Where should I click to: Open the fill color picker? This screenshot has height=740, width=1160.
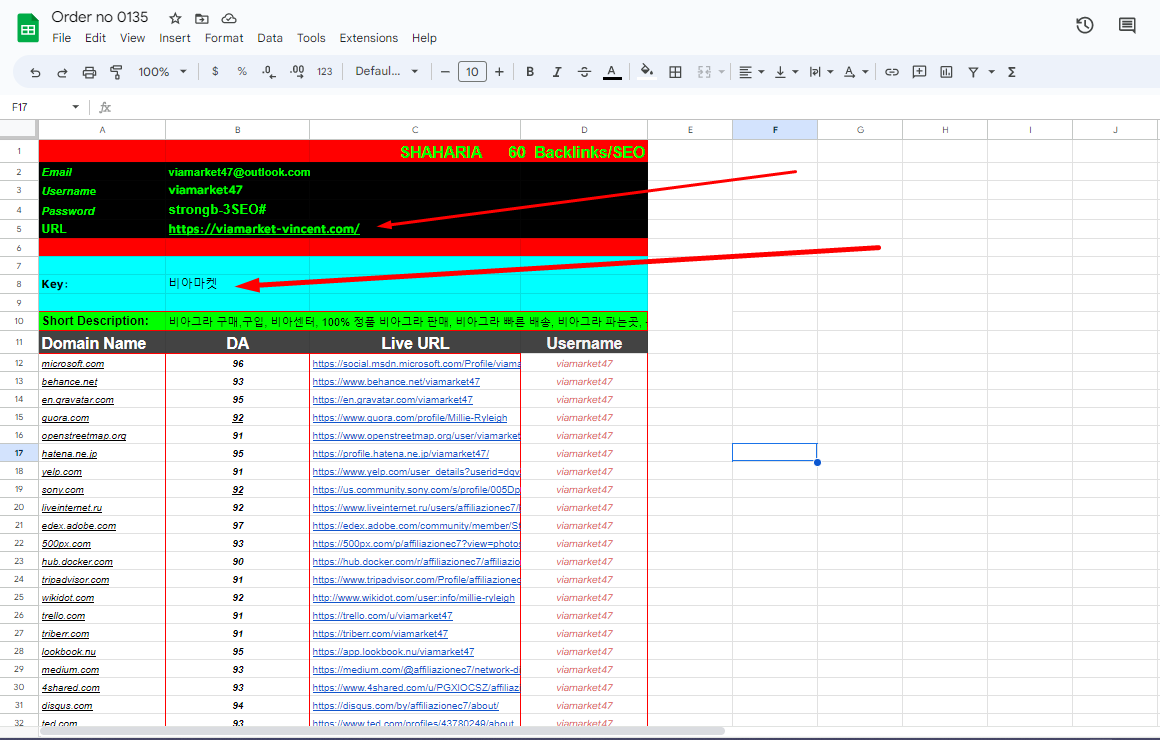646,71
